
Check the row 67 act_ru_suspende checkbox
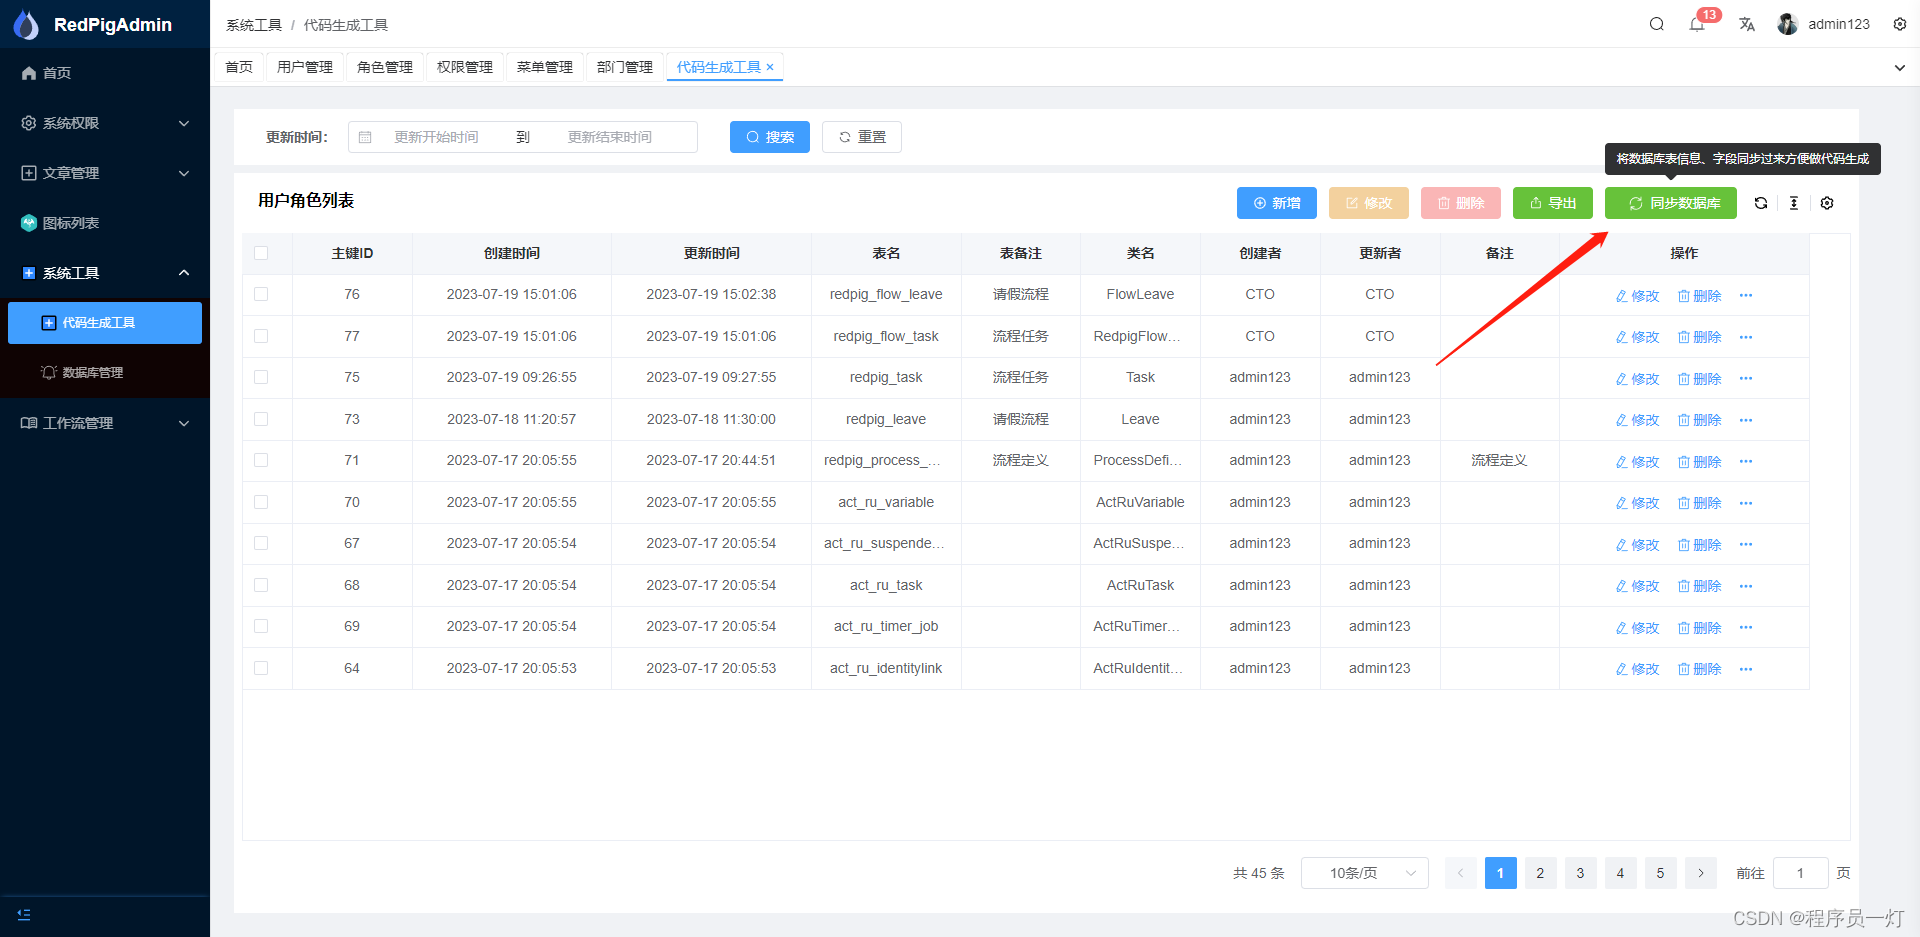[x=261, y=543]
